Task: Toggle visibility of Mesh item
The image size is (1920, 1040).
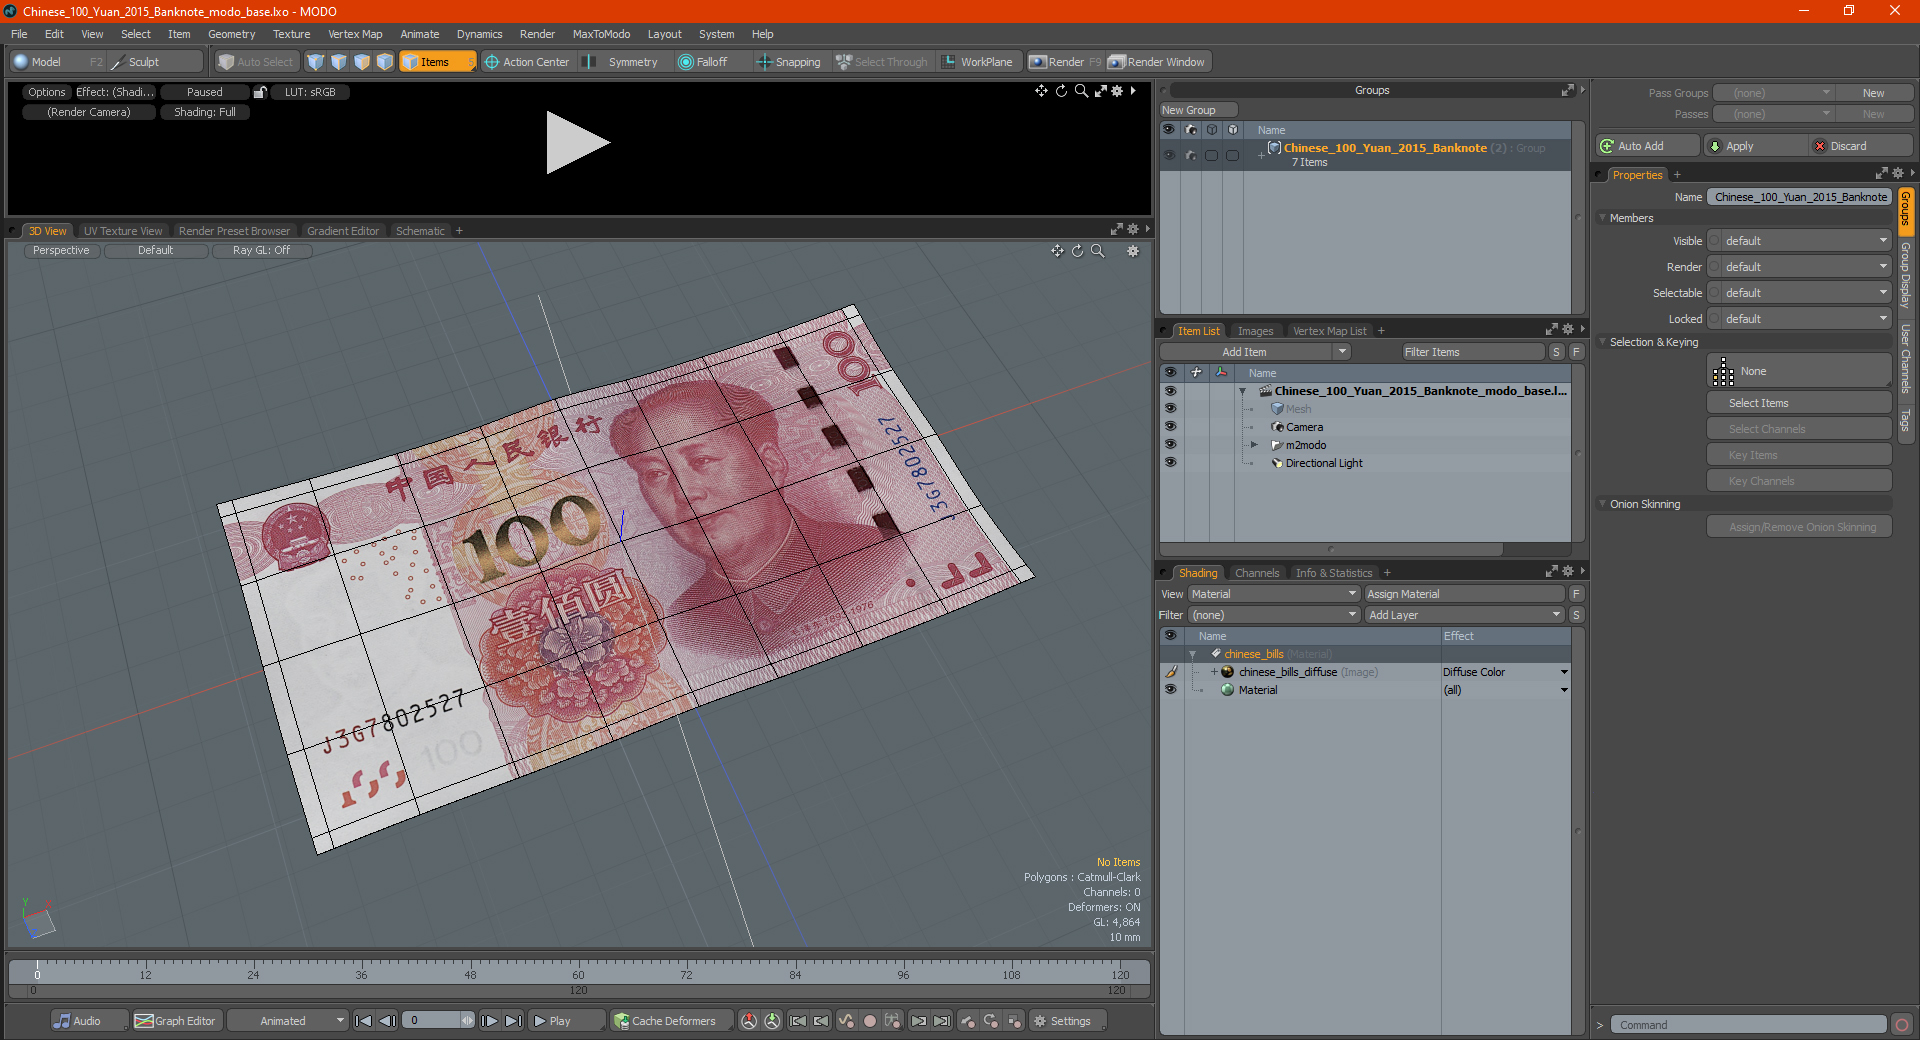Action: (1170, 409)
